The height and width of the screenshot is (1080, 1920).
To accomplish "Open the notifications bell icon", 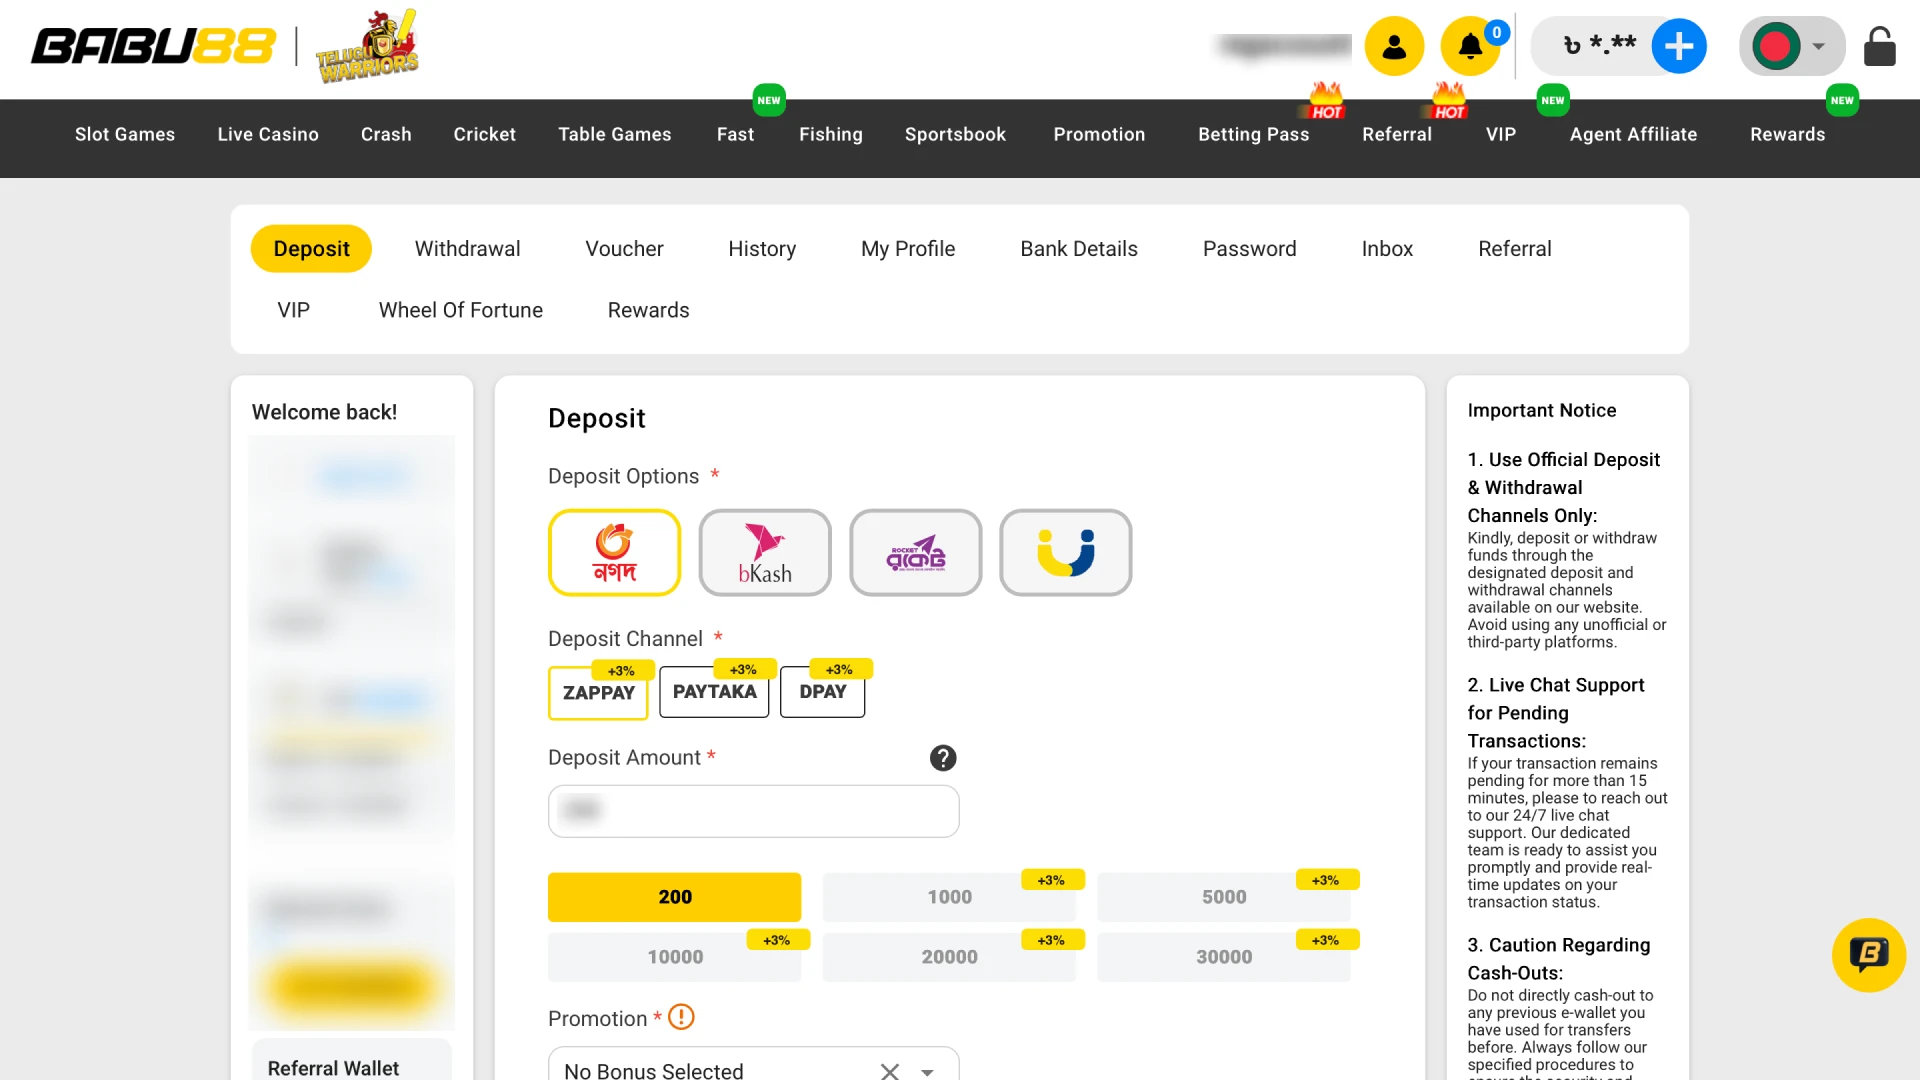I will [x=1469, y=46].
